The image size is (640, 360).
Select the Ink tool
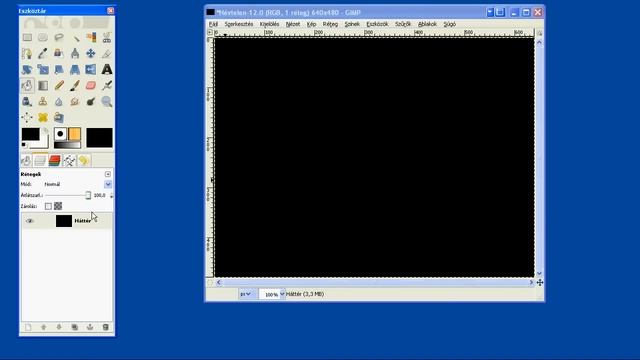(27, 101)
